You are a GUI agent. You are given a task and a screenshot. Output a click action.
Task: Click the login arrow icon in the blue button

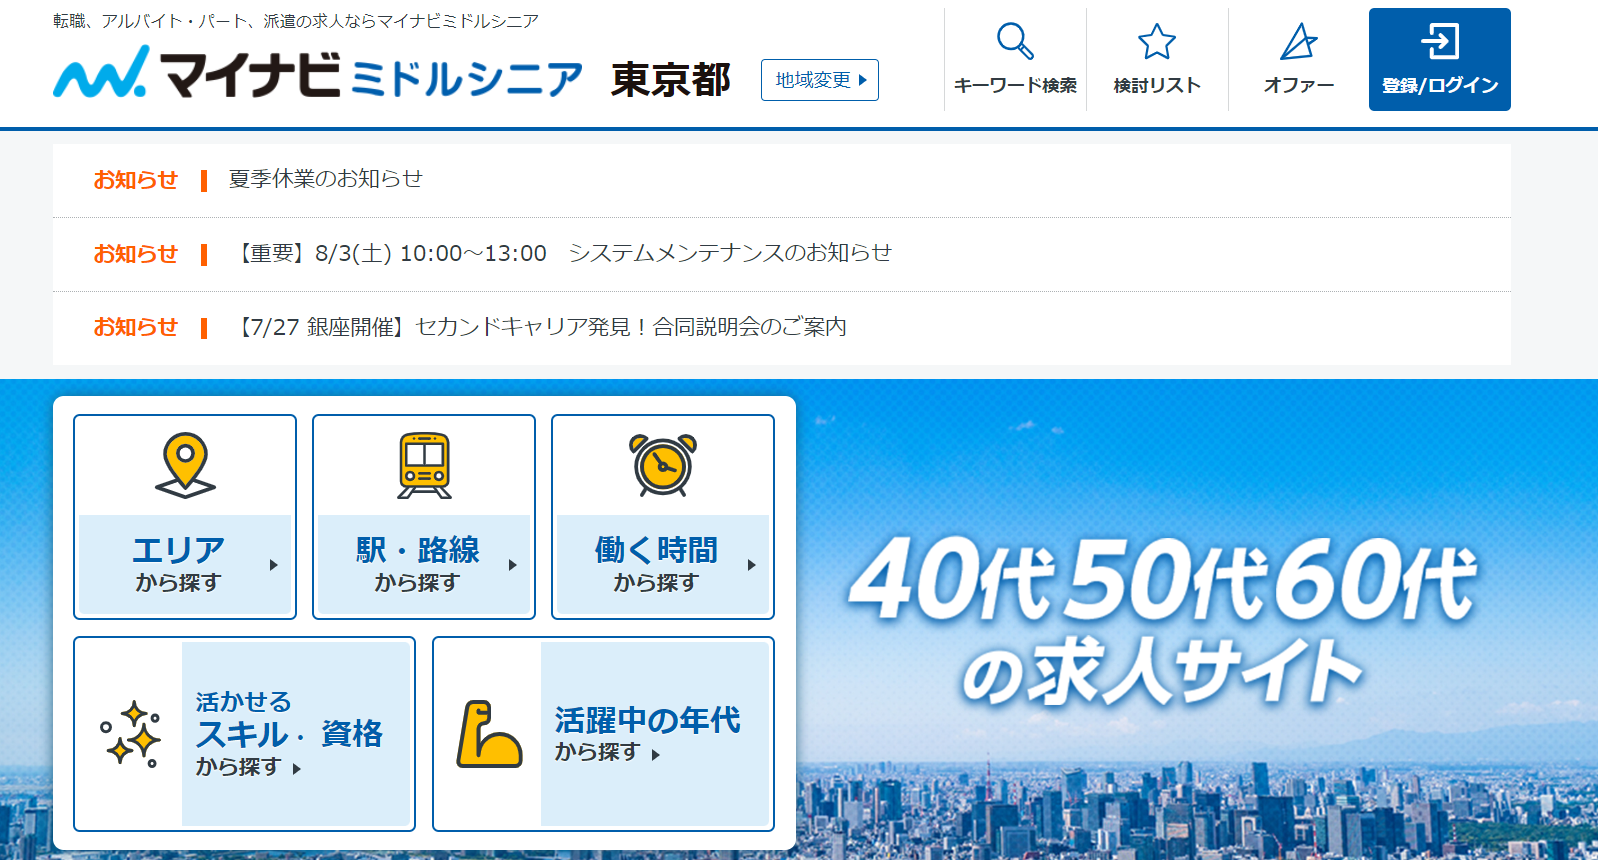(x=1439, y=42)
